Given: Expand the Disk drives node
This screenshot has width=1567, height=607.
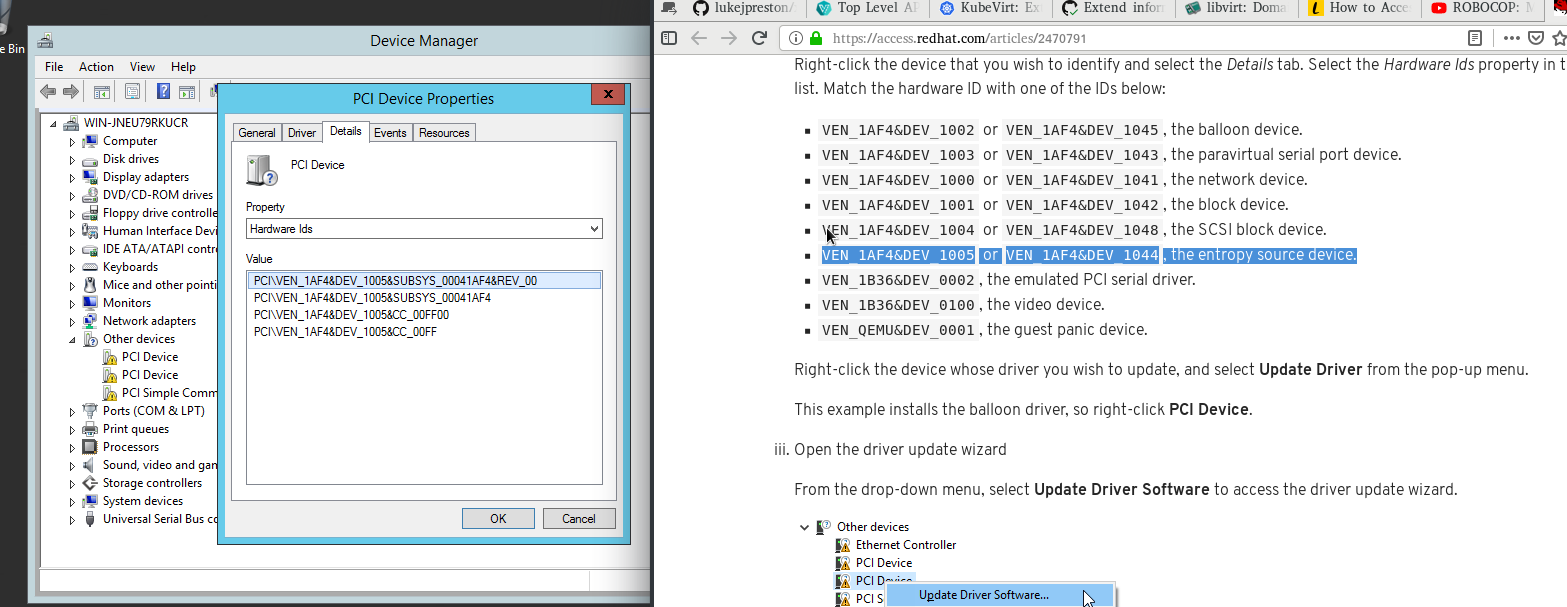Looking at the screenshot, I should 72,160.
